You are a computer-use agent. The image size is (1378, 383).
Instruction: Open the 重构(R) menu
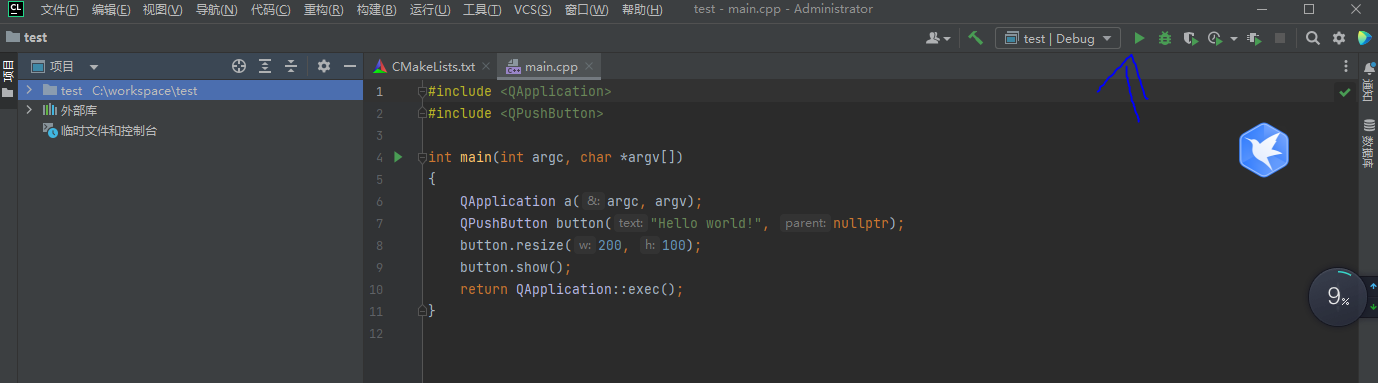[x=324, y=10]
